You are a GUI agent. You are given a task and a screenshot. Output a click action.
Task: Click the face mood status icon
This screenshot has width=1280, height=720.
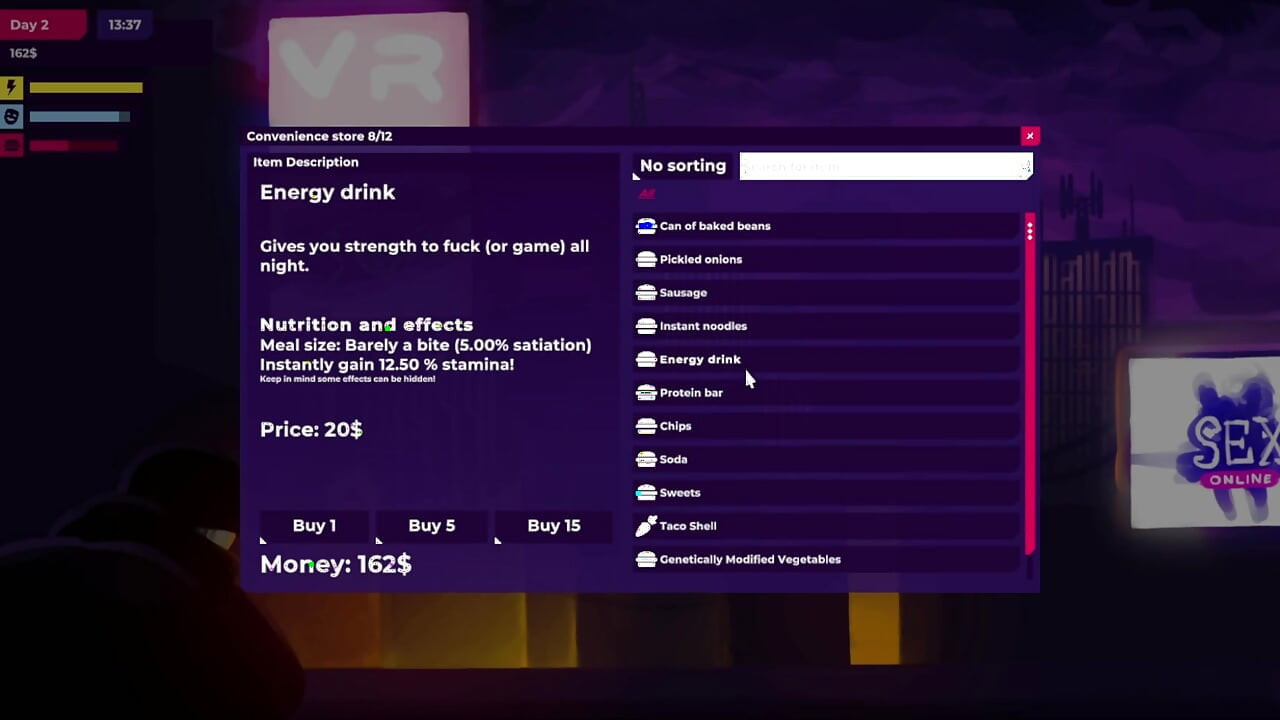coord(12,116)
